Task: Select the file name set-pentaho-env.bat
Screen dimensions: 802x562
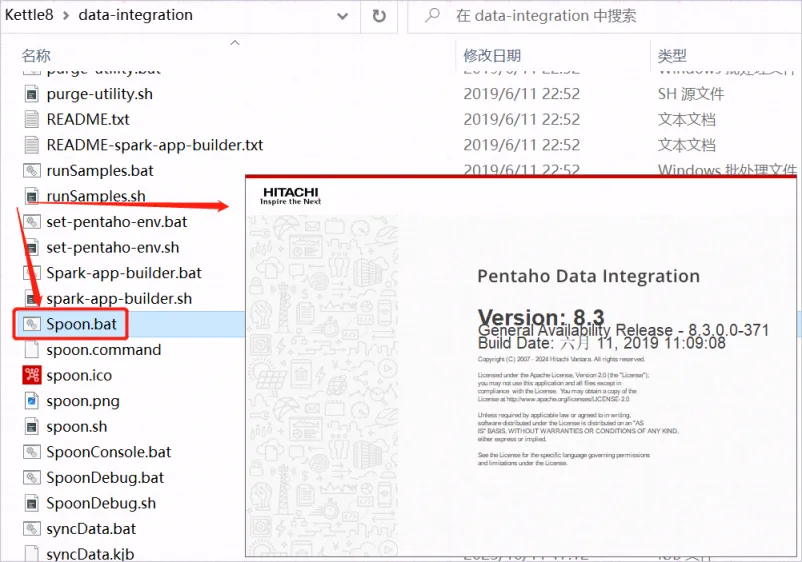Action: (x=117, y=222)
